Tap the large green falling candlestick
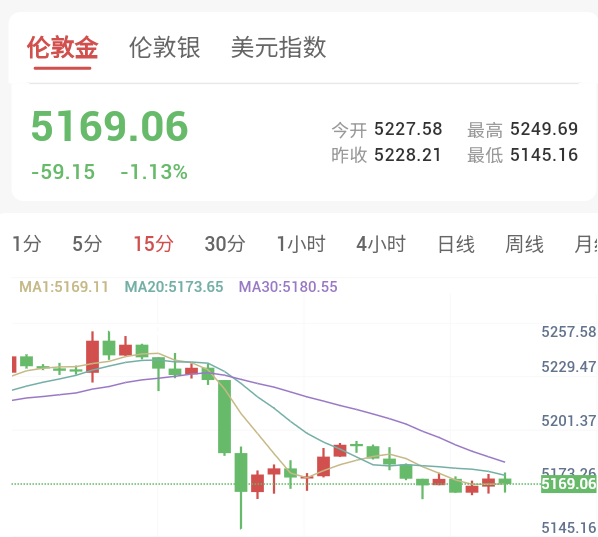Image resolution: width=598 pixels, height=537 pixels. coord(224,416)
